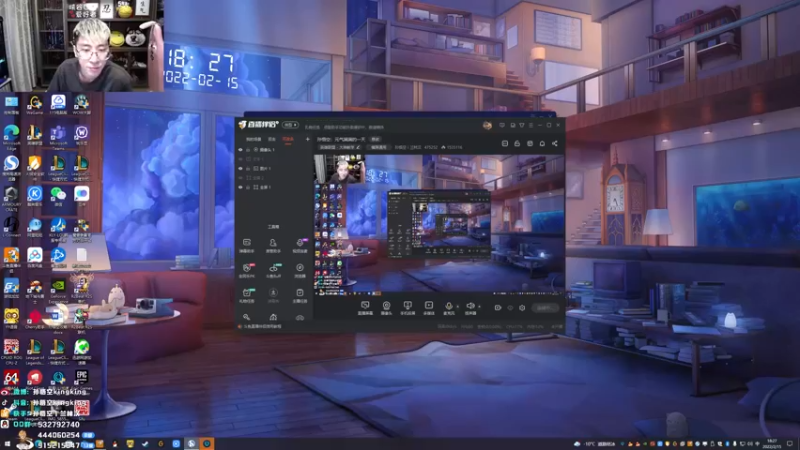Open the toolbox tool with red badge
Screen dimensions: 800x450
coord(247,270)
